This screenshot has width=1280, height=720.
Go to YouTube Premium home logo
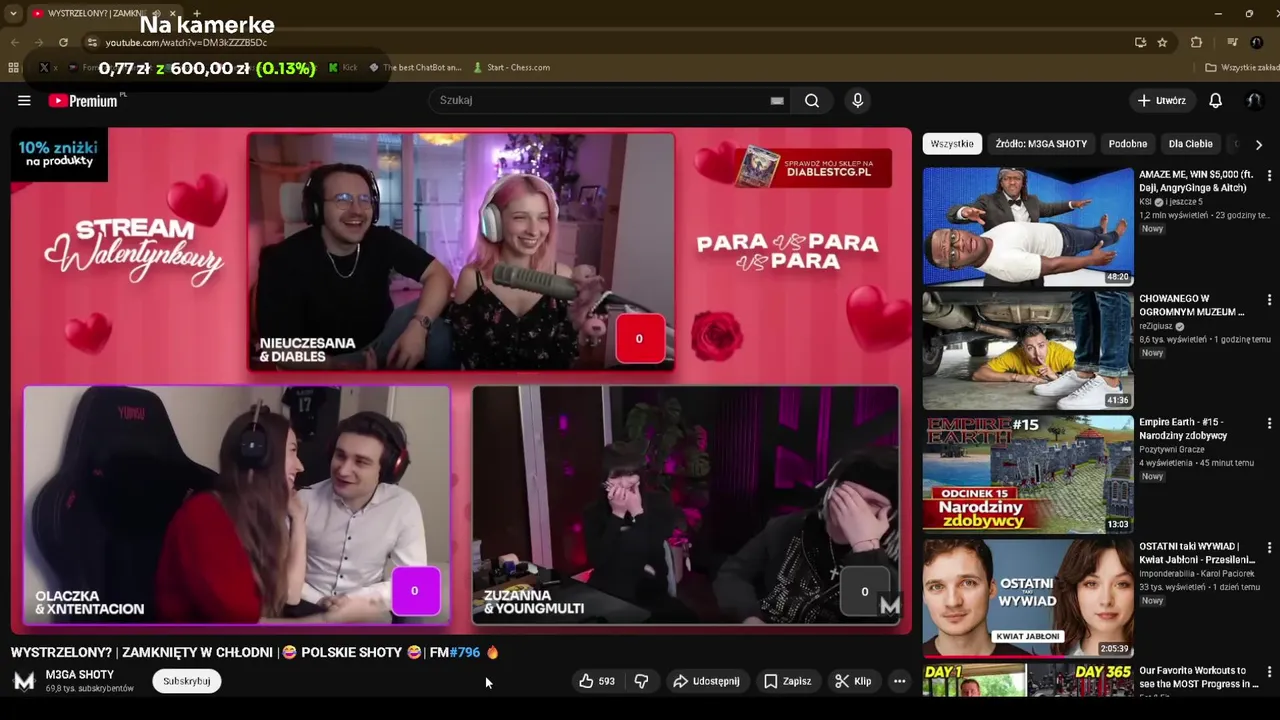pos(83,100)
